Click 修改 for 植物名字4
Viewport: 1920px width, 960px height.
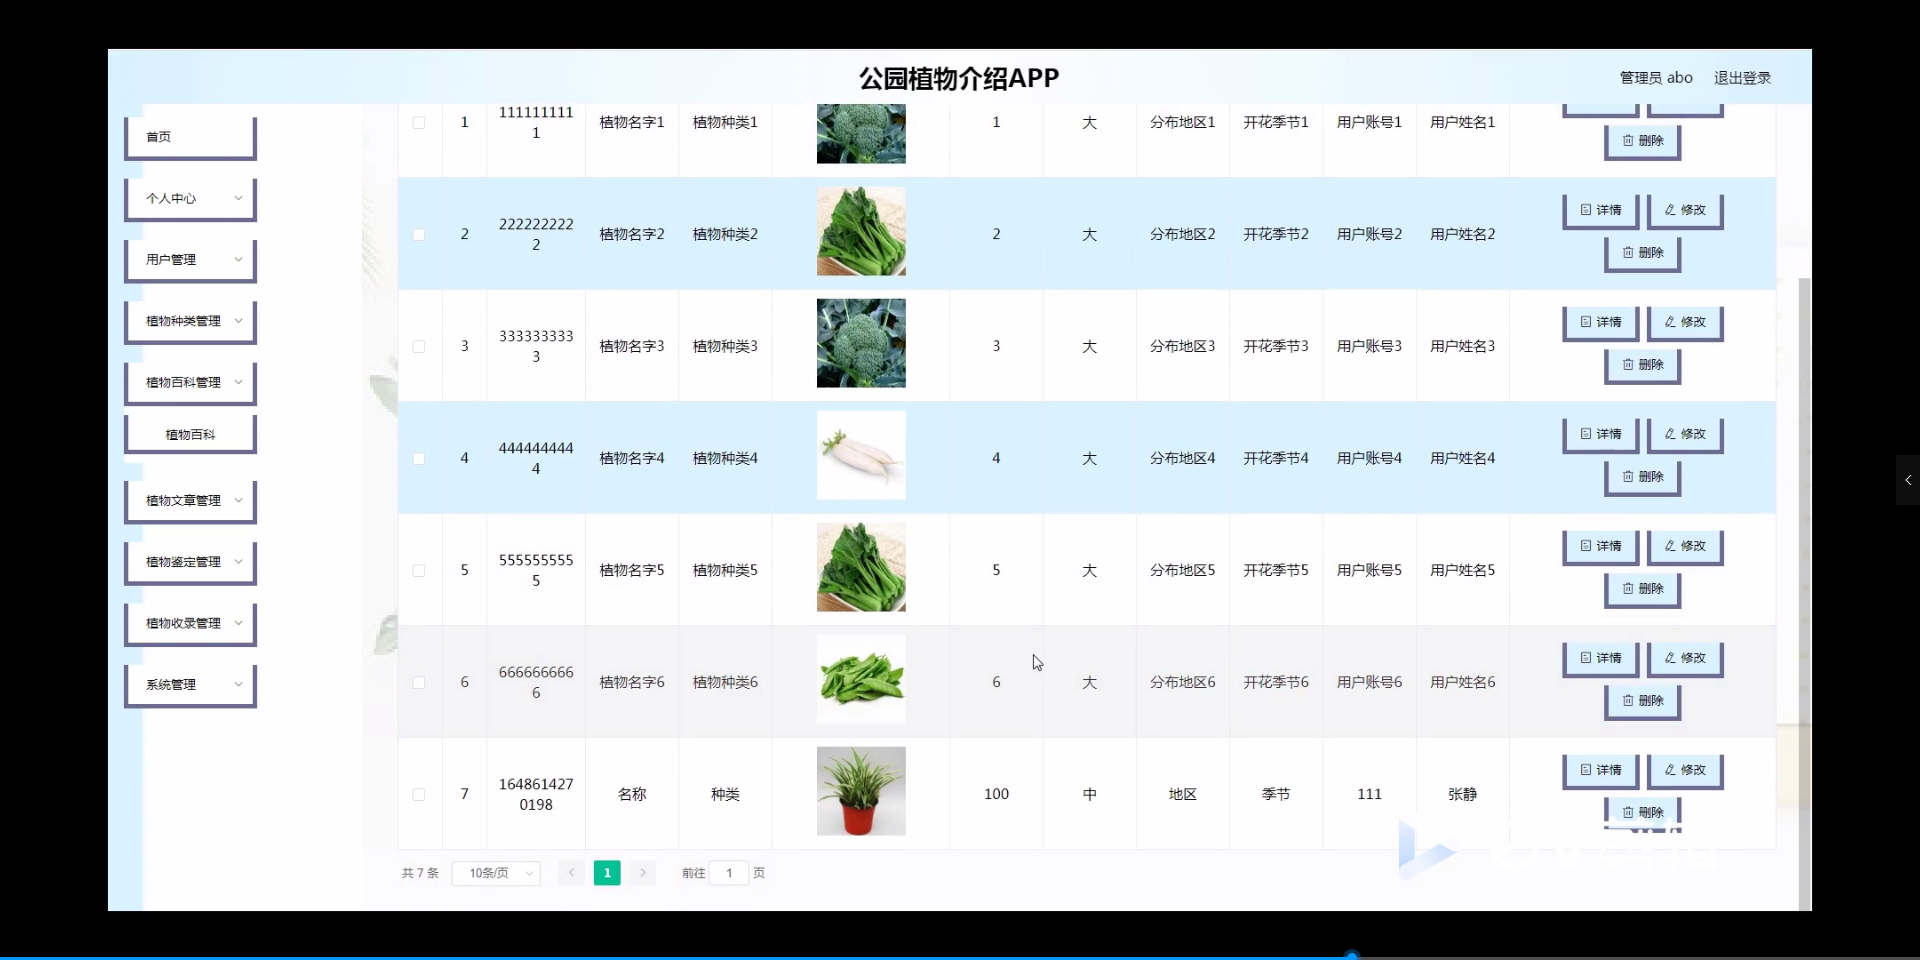[x=1685, y=434]
